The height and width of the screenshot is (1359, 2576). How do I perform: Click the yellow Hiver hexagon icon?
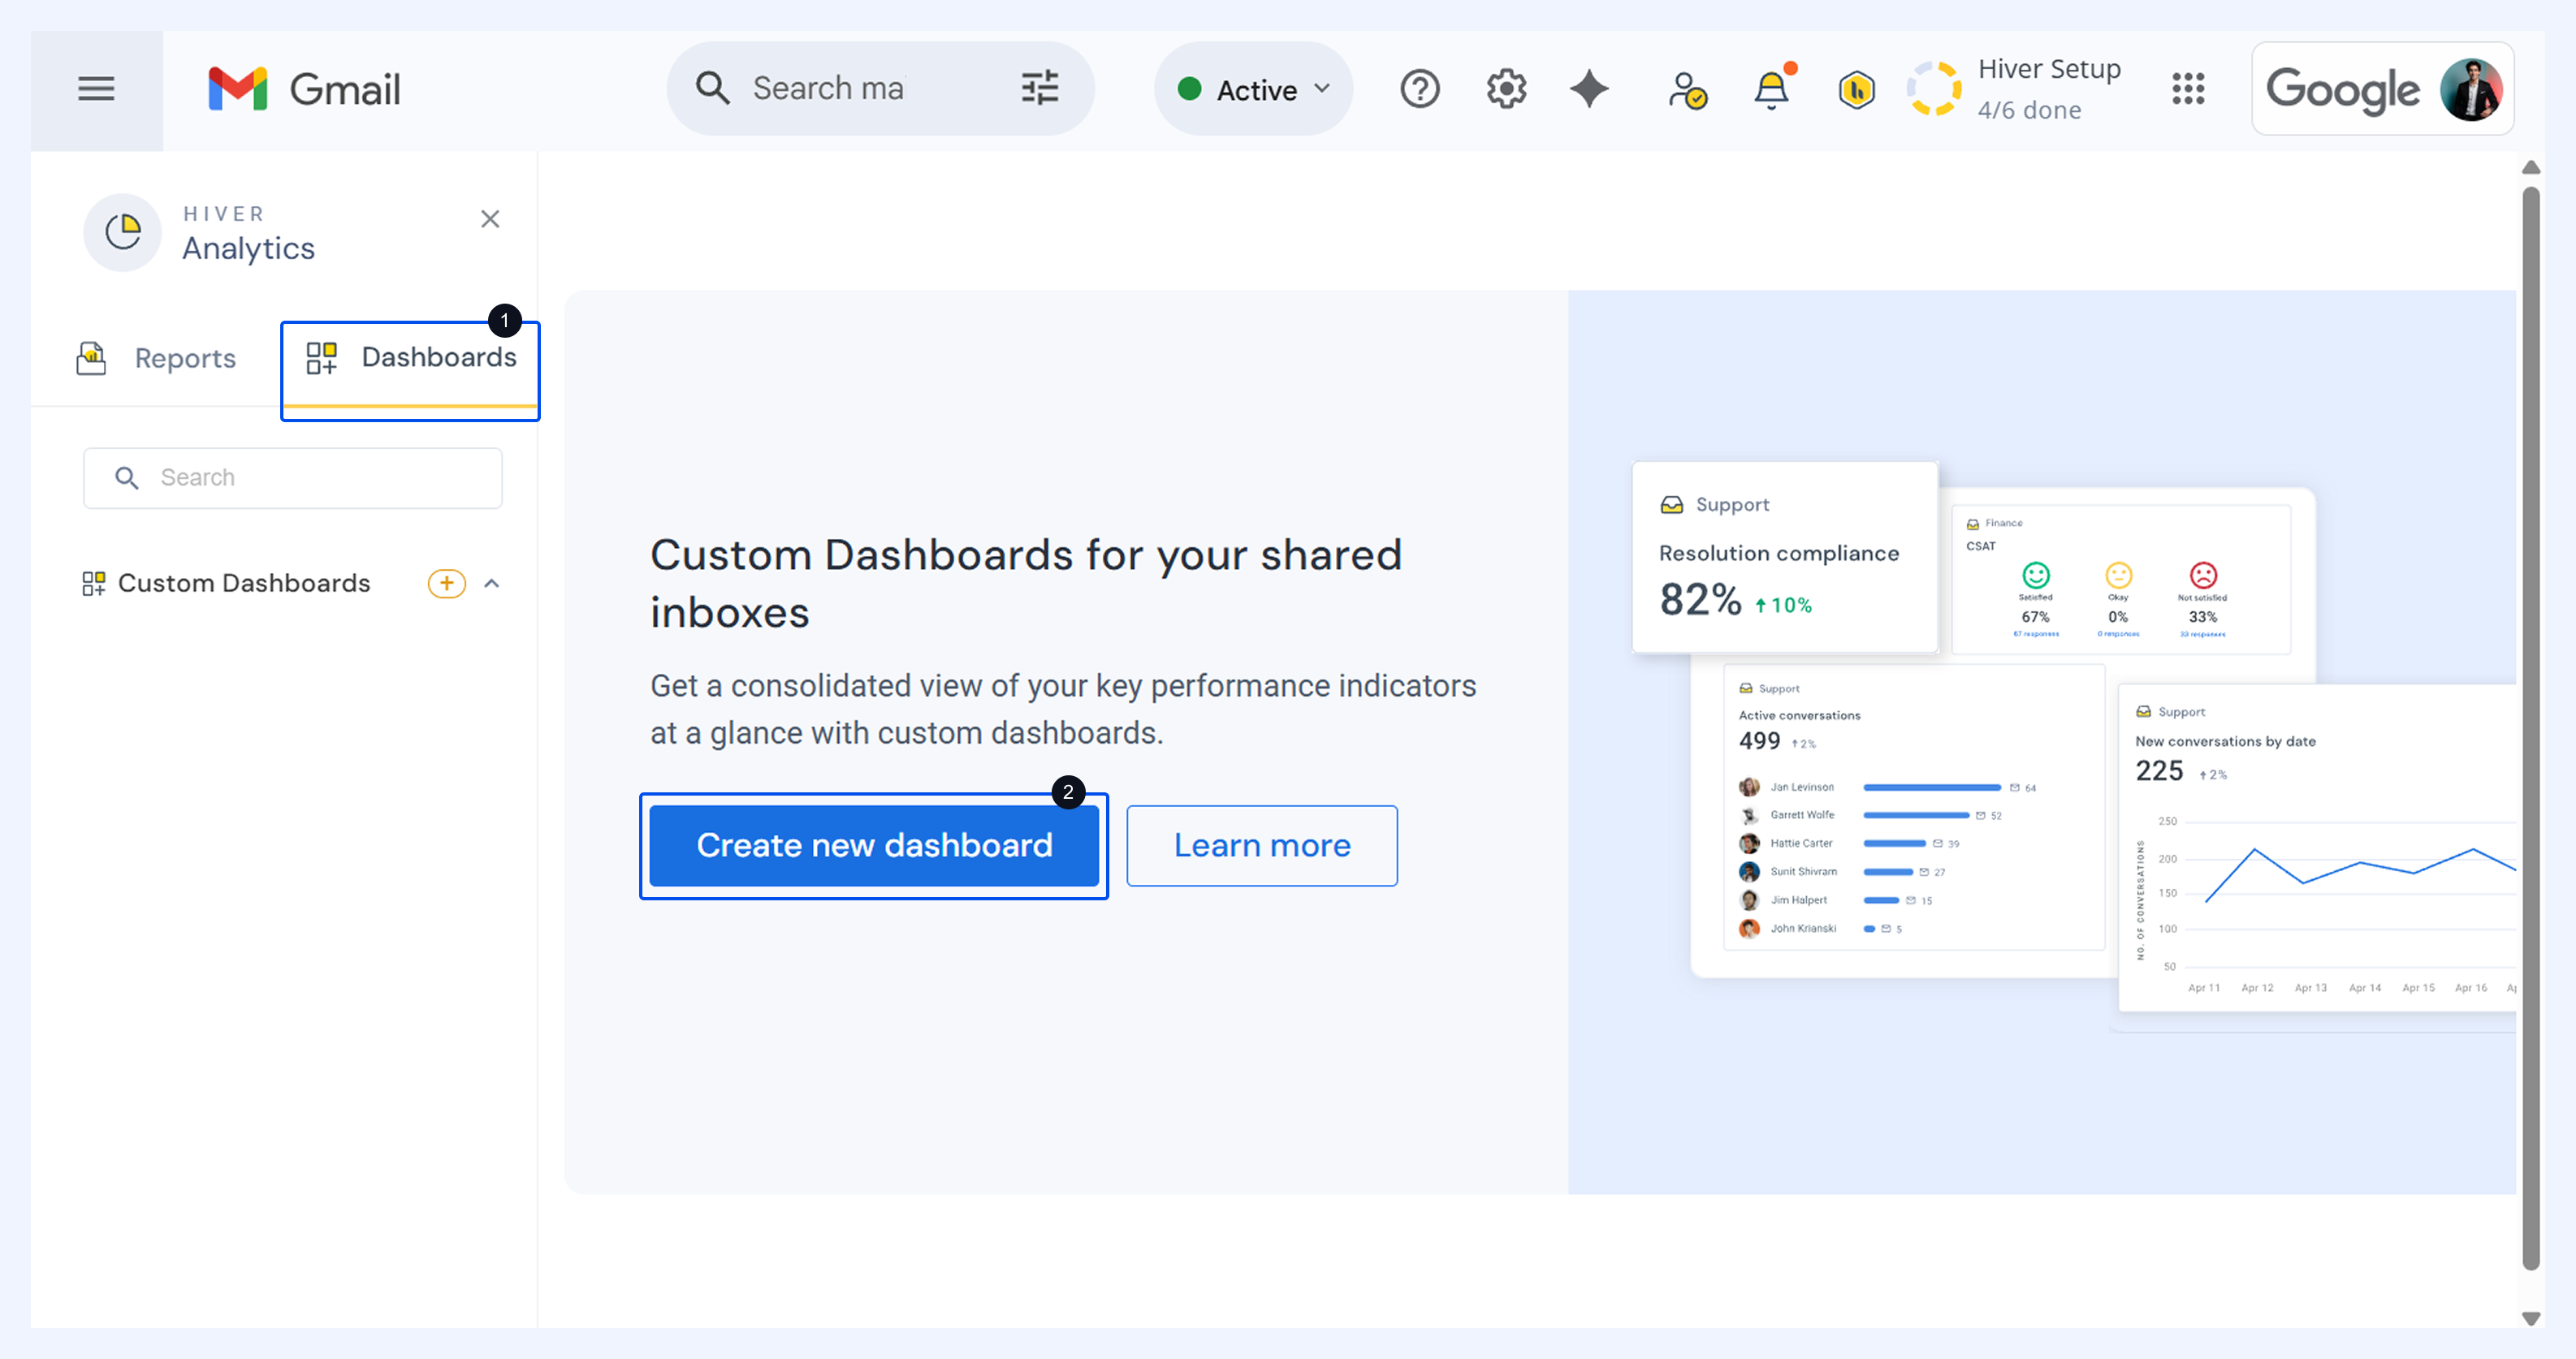point(1856,90)
